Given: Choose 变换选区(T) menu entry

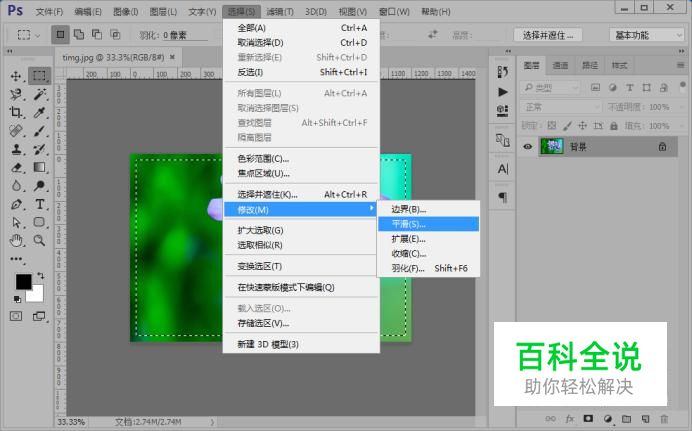Looking at the screenshot, I should pos(301,266).
